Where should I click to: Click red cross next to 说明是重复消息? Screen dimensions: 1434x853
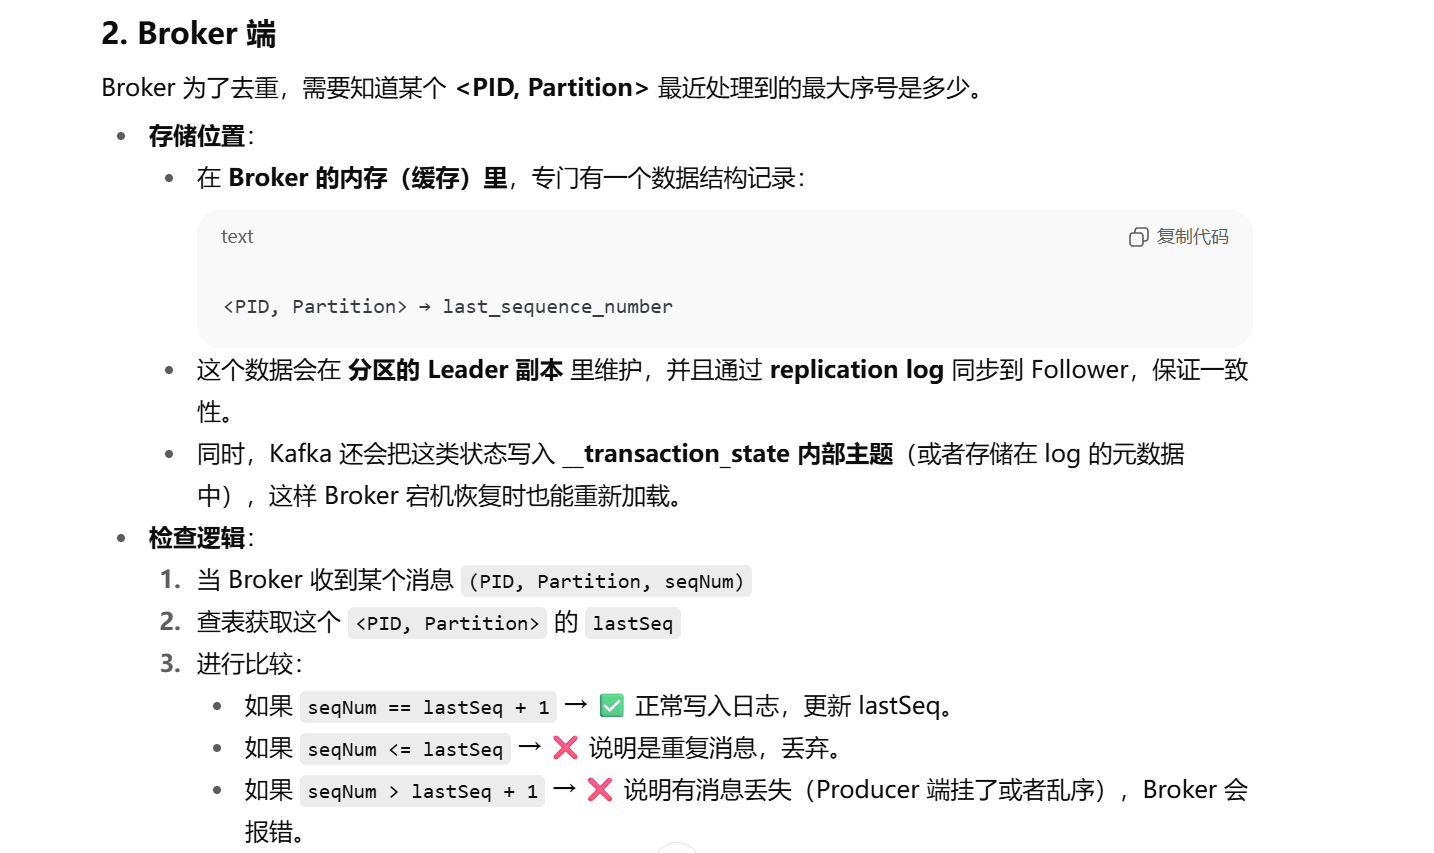[x=565, y=748]
